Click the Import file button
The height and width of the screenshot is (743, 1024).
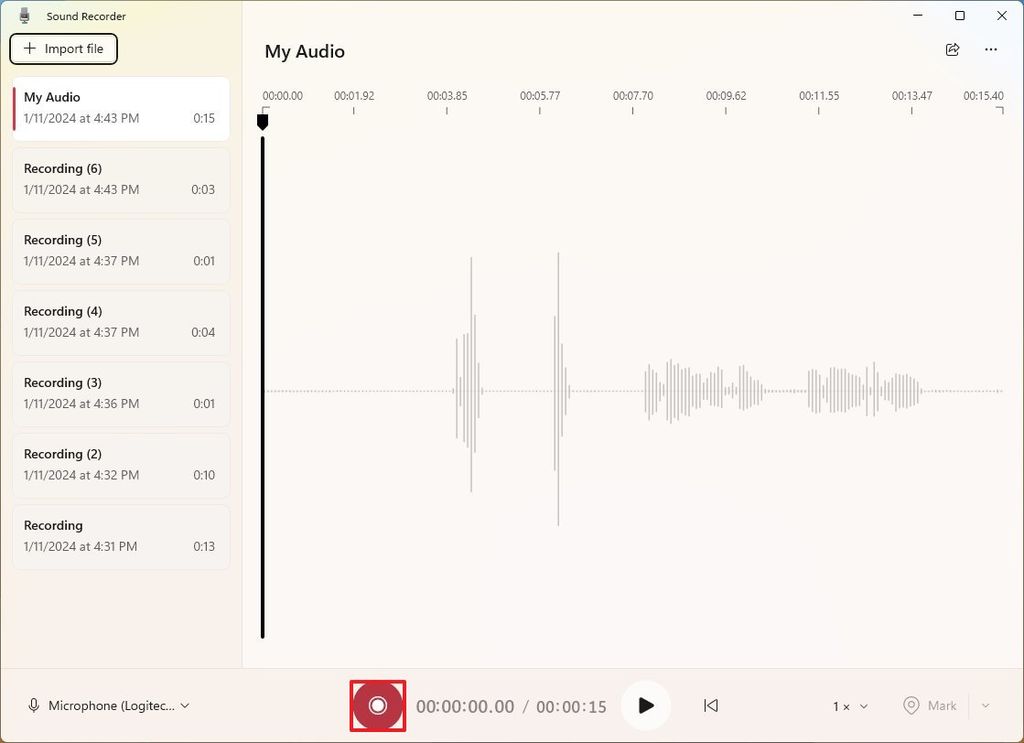click(x=63, y=48)
